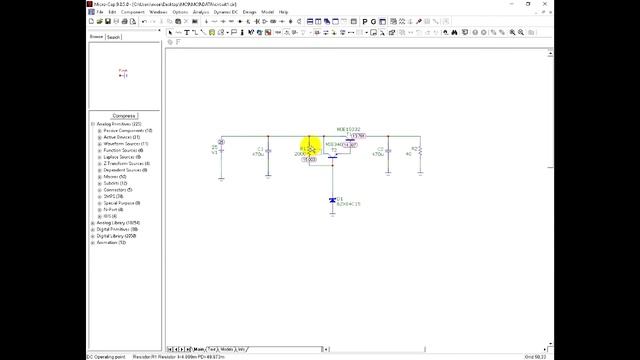Select Special Purpose tree item
This screenshot has width=640, height=360.
point(122,203)
